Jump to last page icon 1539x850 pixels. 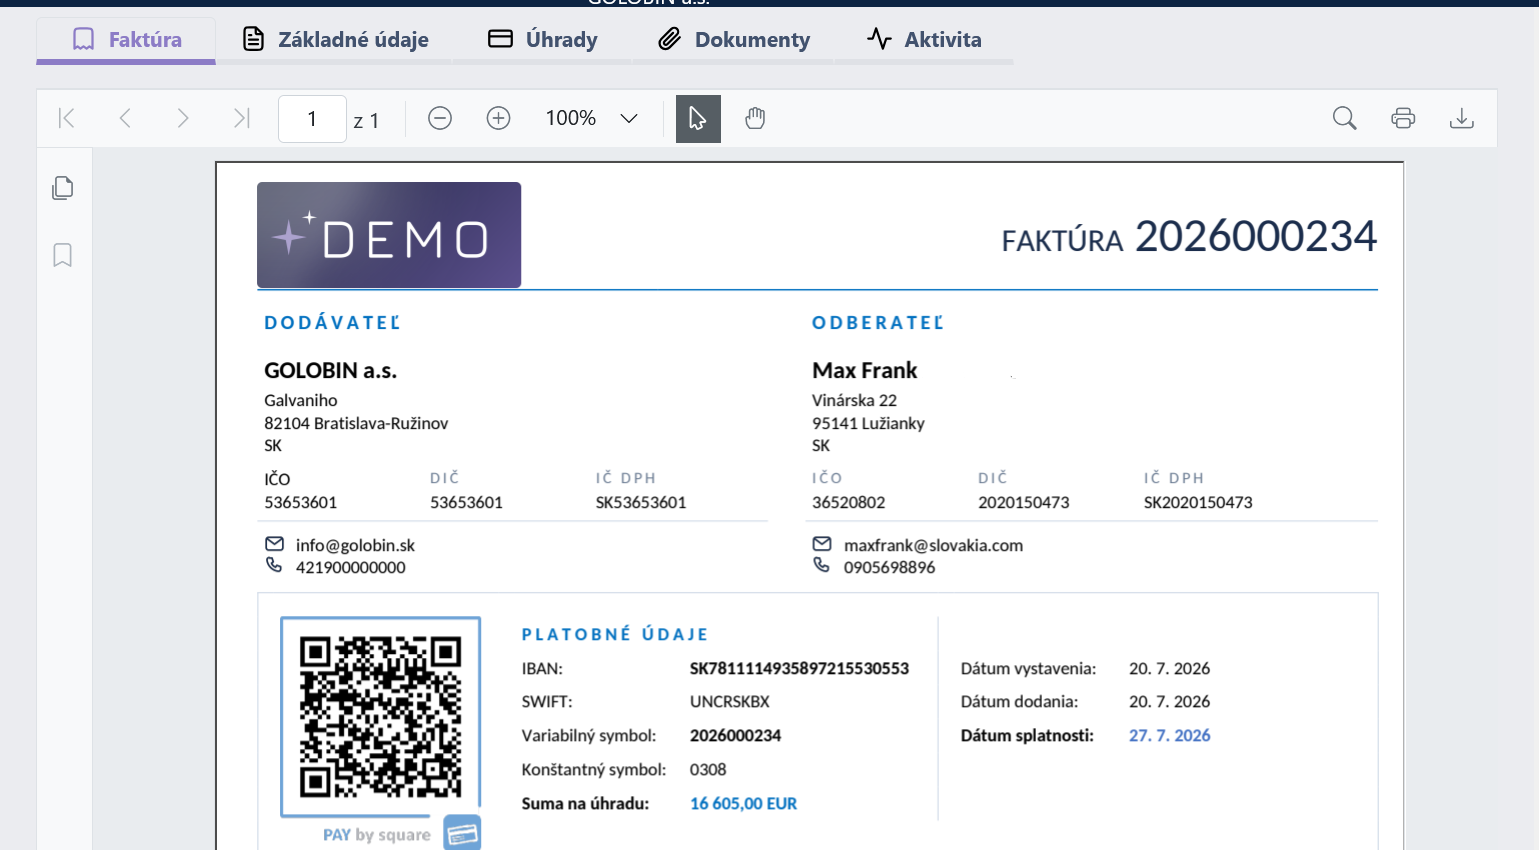241,118
